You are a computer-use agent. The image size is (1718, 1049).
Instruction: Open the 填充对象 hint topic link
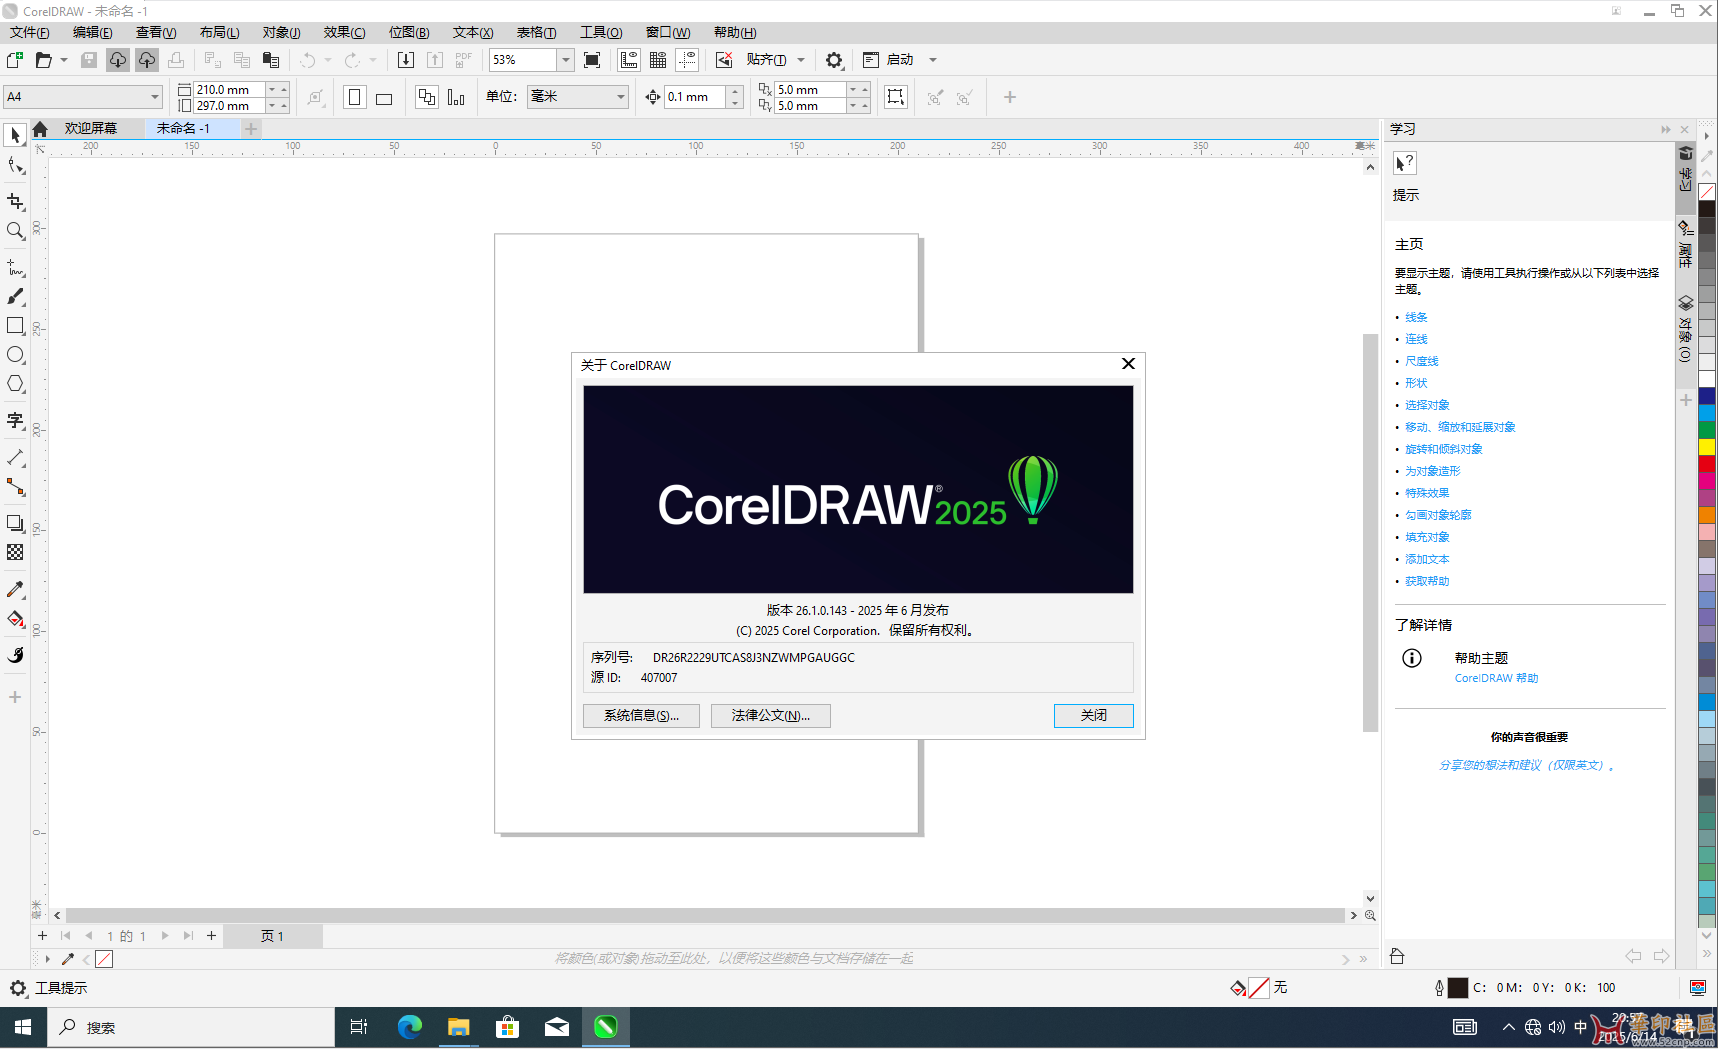click(1427, 537)
